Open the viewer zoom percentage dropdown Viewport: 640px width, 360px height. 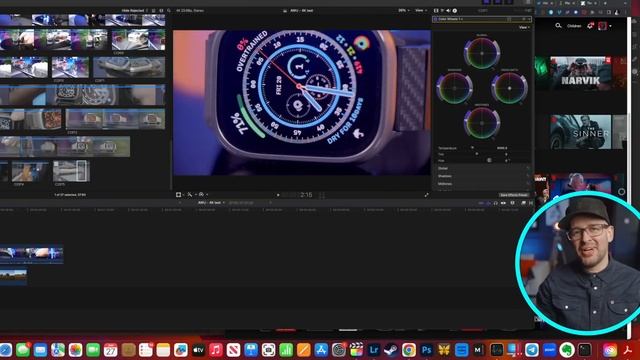(403, 11)
